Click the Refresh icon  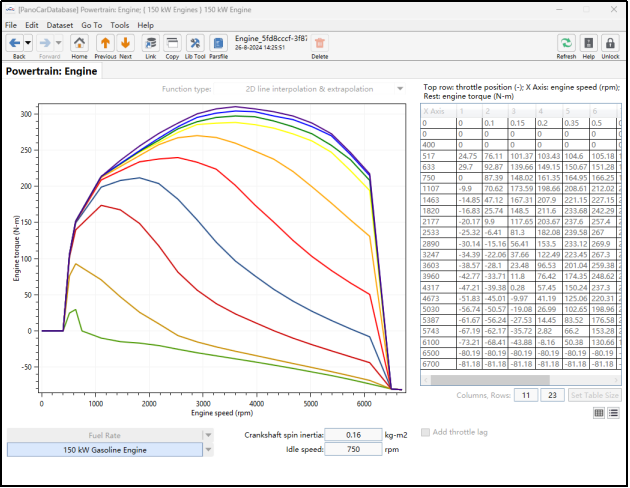click(x=566, y=43)
